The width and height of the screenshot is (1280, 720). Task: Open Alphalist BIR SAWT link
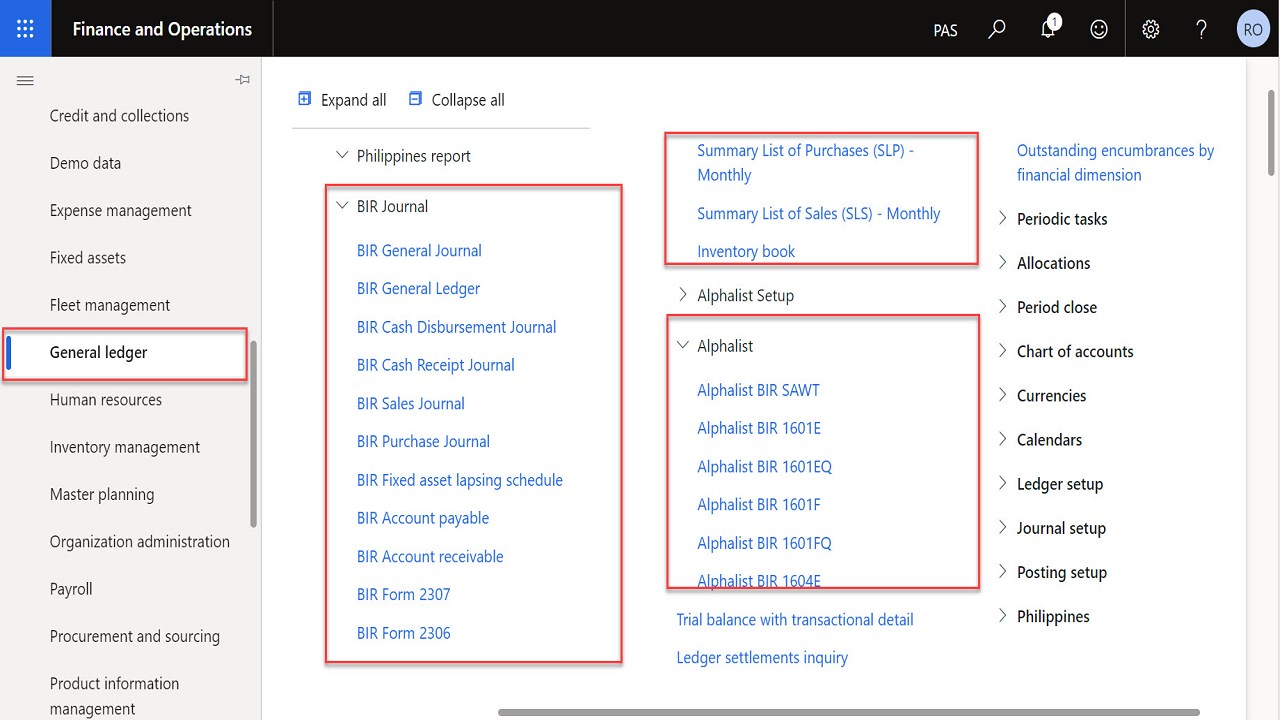tap(758, 391)
